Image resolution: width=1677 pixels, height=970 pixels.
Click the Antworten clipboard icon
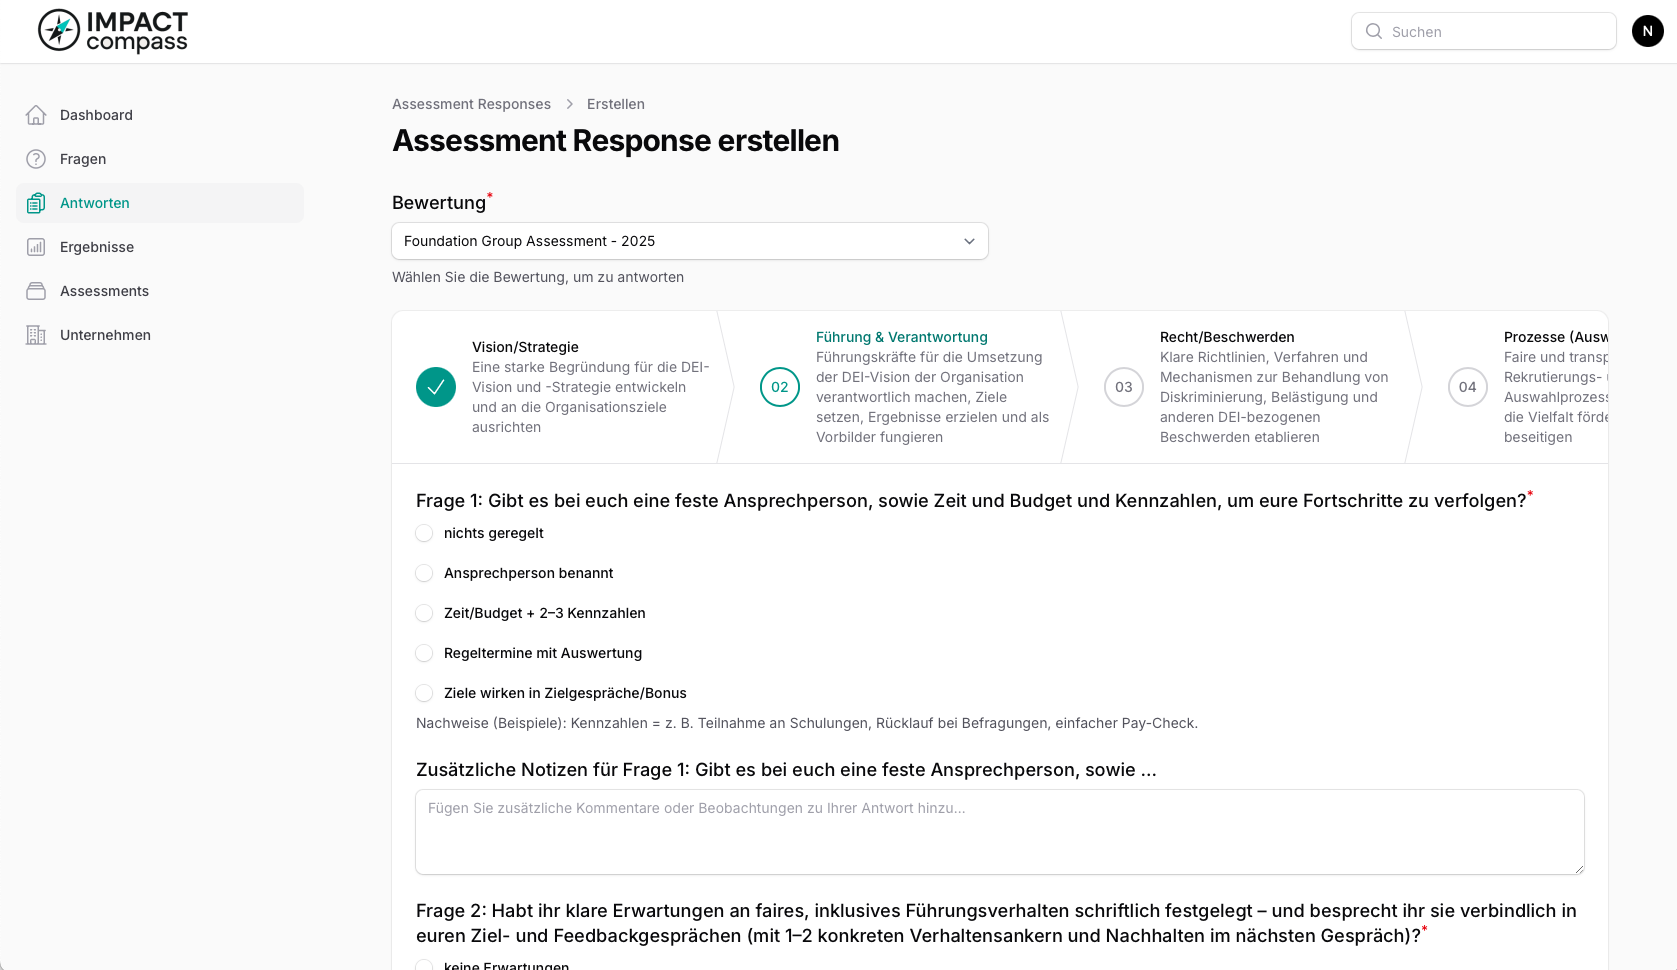tap(36, 202)
